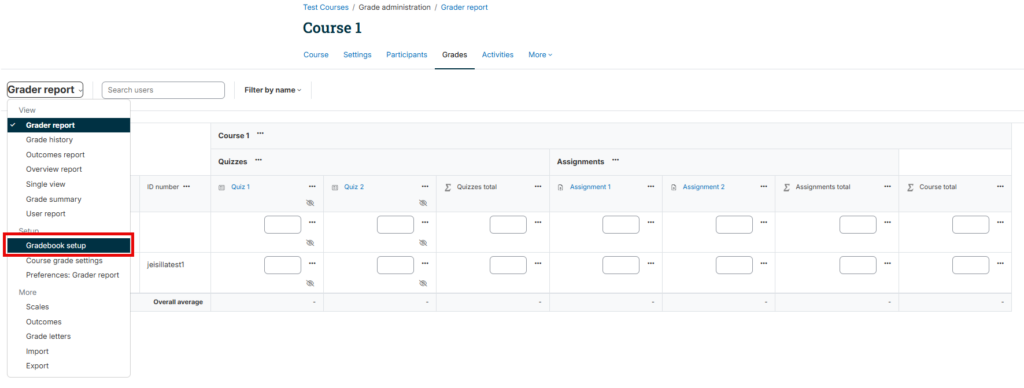
Task: Open Gradebook setup menu entry
Action: pyautogui.click(x=69, y=246)
